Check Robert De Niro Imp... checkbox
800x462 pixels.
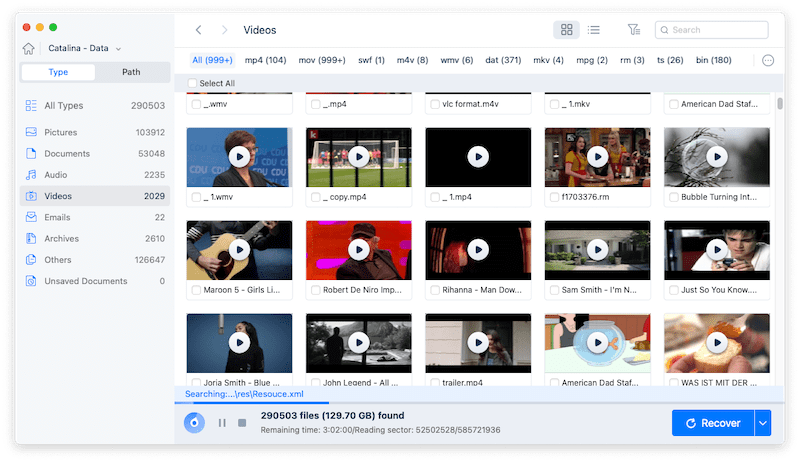coord(316,290)
